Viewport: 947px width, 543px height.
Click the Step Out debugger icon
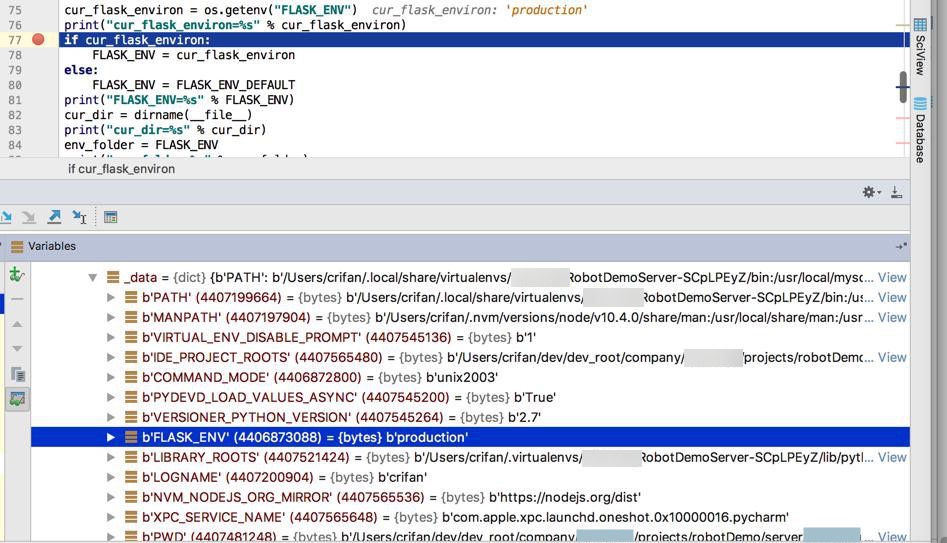[x=54, y=217]
